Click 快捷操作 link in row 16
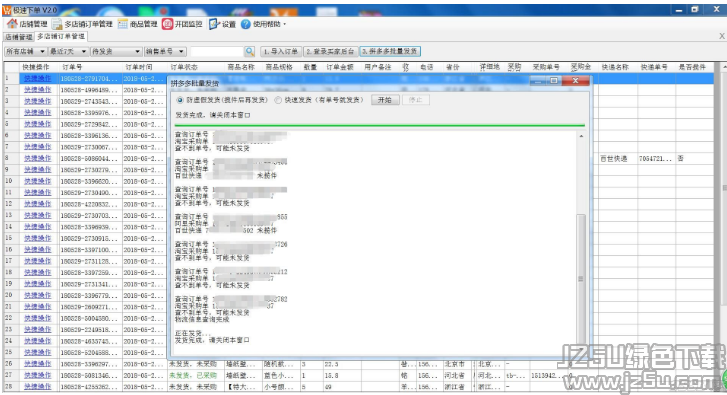727x395 pixels. tap(38, 249)
